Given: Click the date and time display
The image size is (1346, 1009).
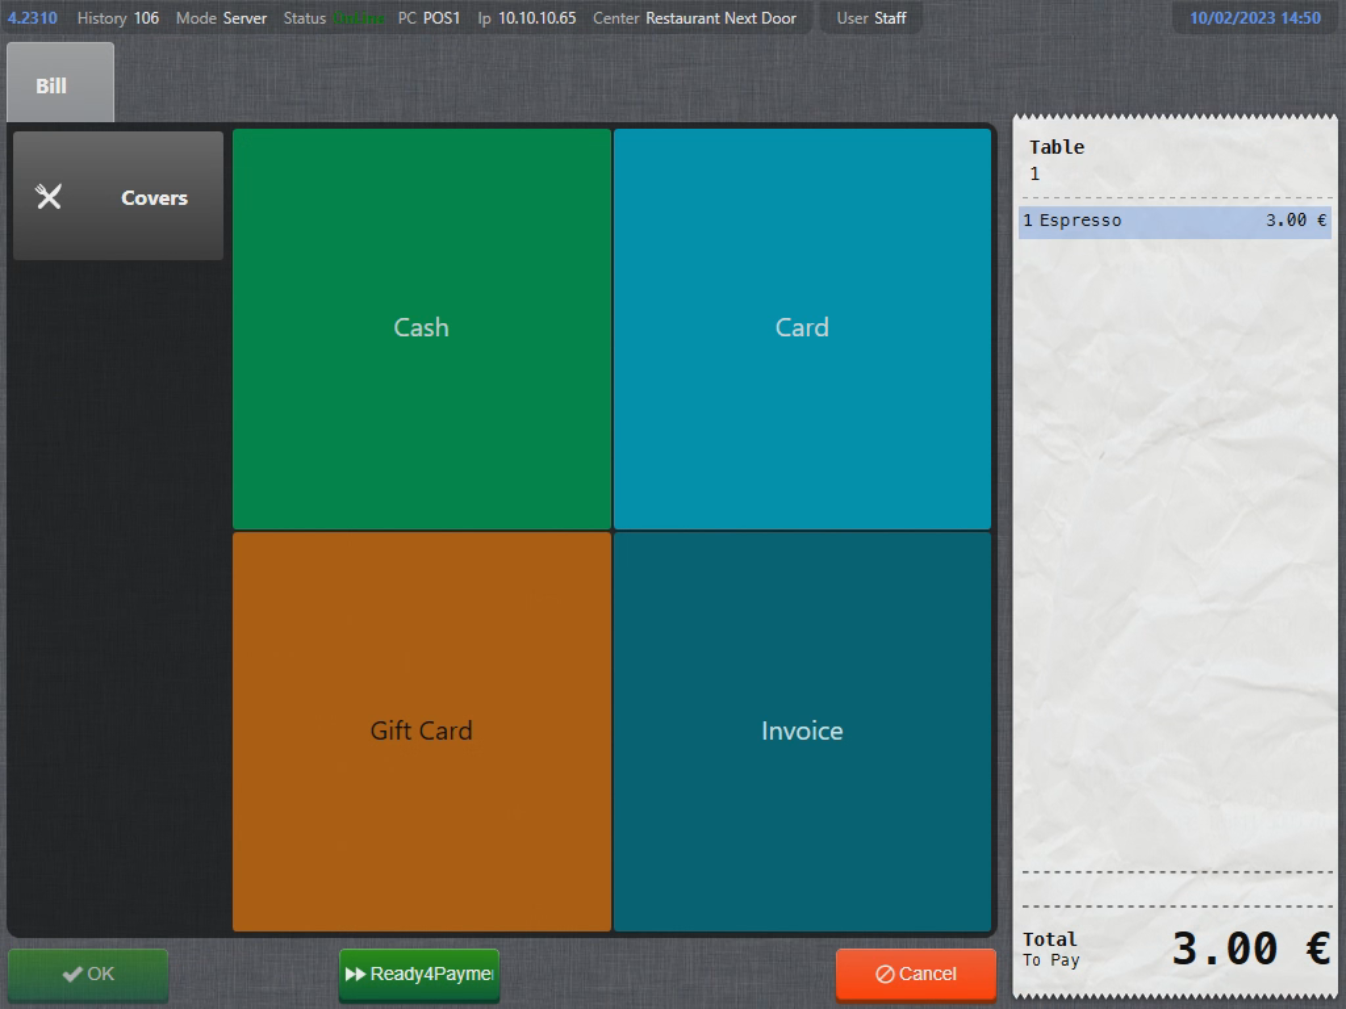Looking at the screenshot, I should 1255,18.
